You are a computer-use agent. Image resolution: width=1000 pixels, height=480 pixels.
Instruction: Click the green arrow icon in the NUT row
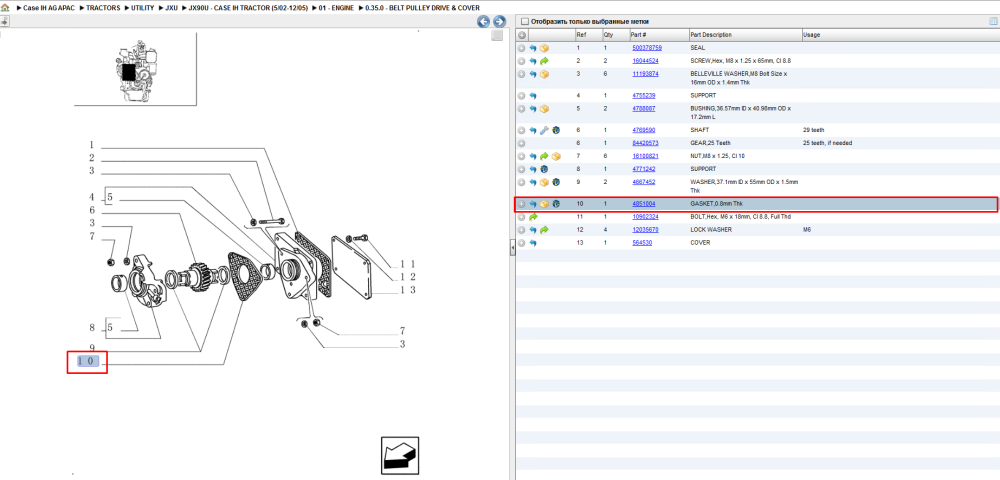[544, 156]
